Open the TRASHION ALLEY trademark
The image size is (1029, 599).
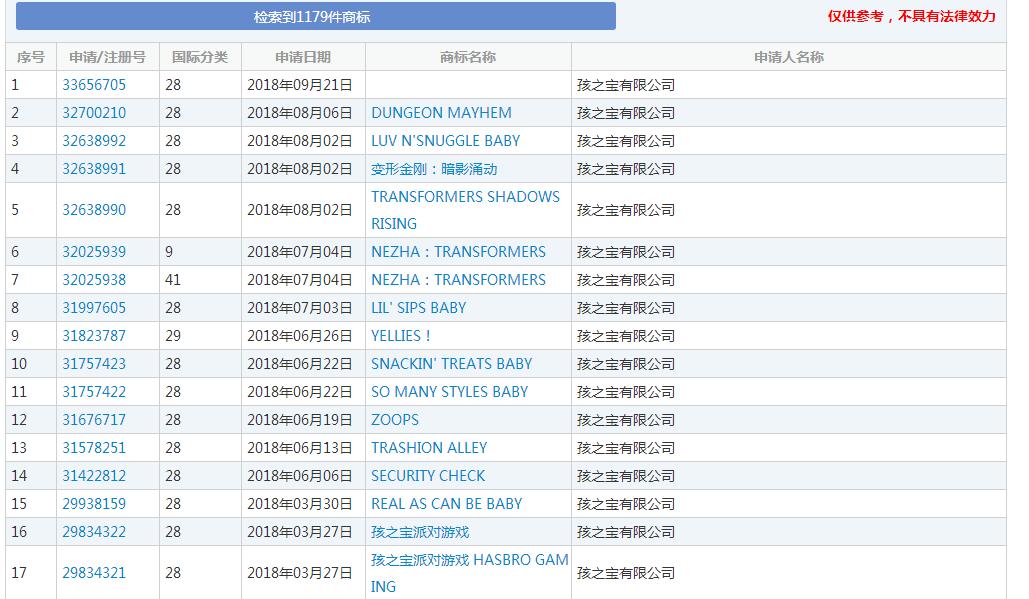(x=429, y=448)
